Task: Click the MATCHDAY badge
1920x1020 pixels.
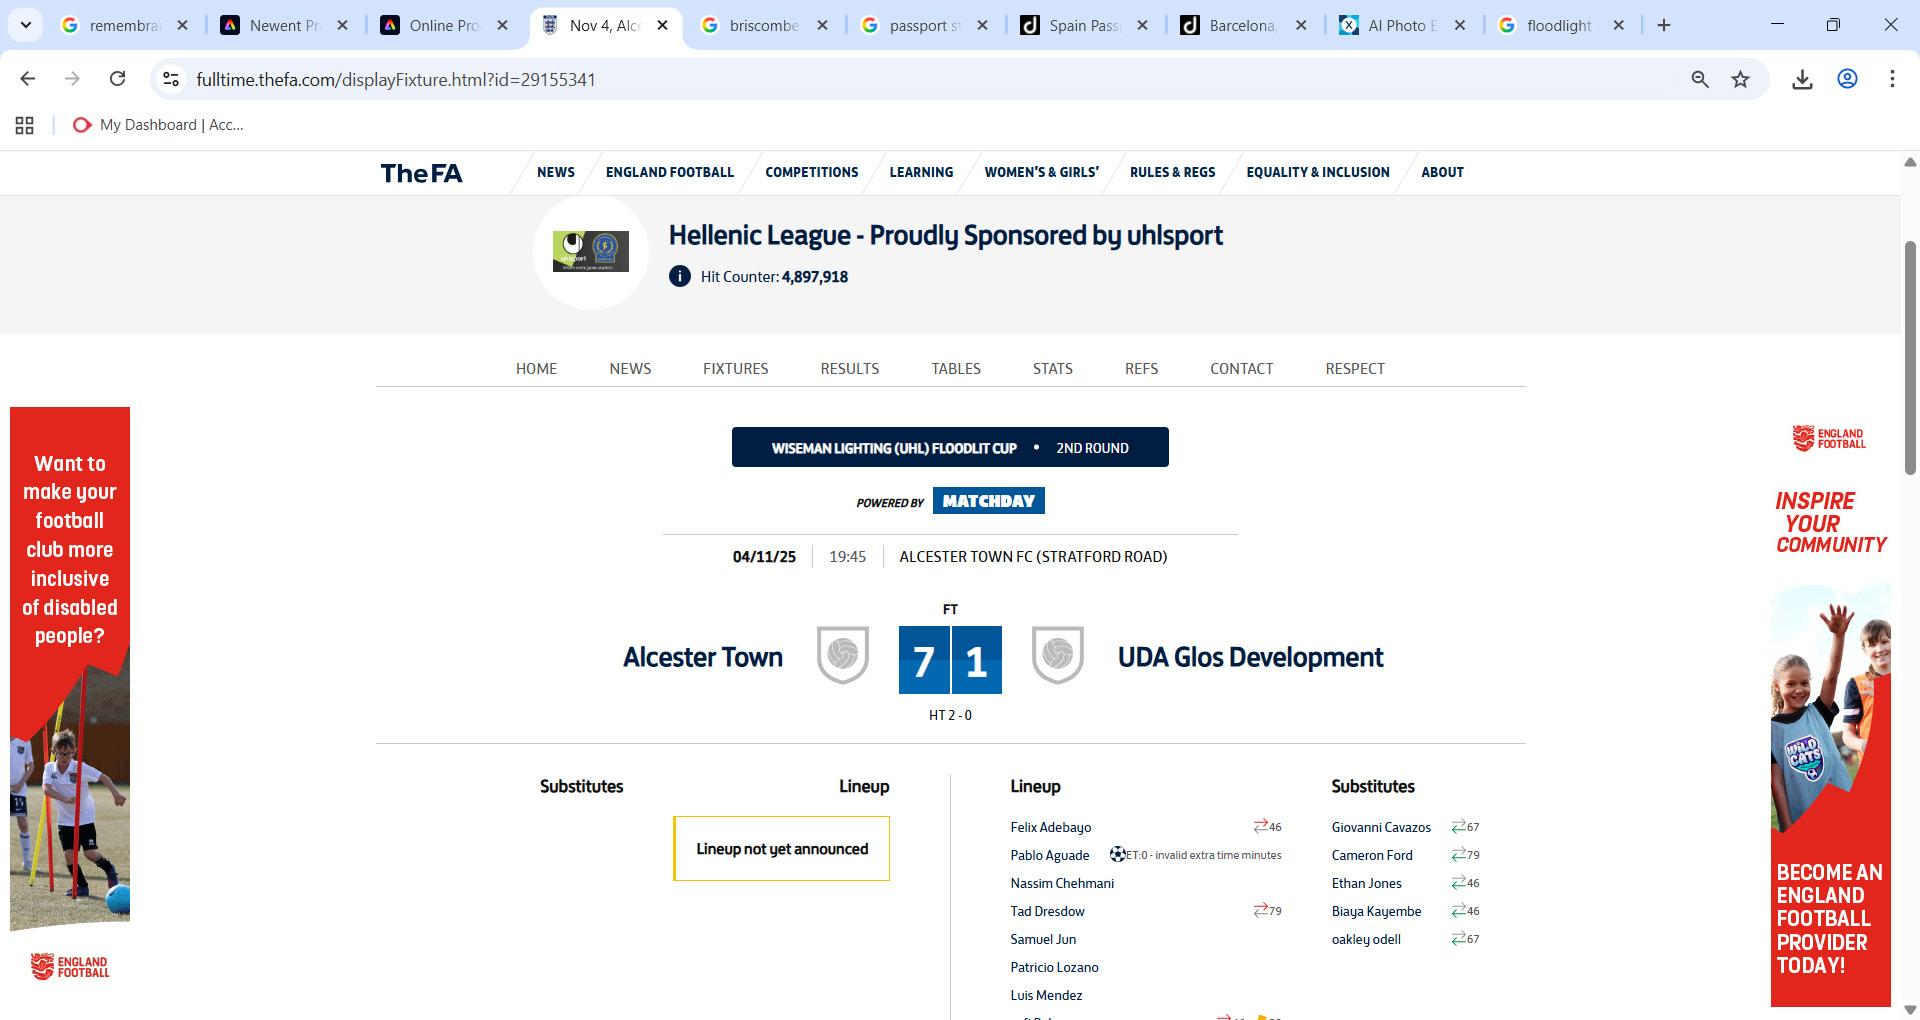Action: (x=989, y=501)
